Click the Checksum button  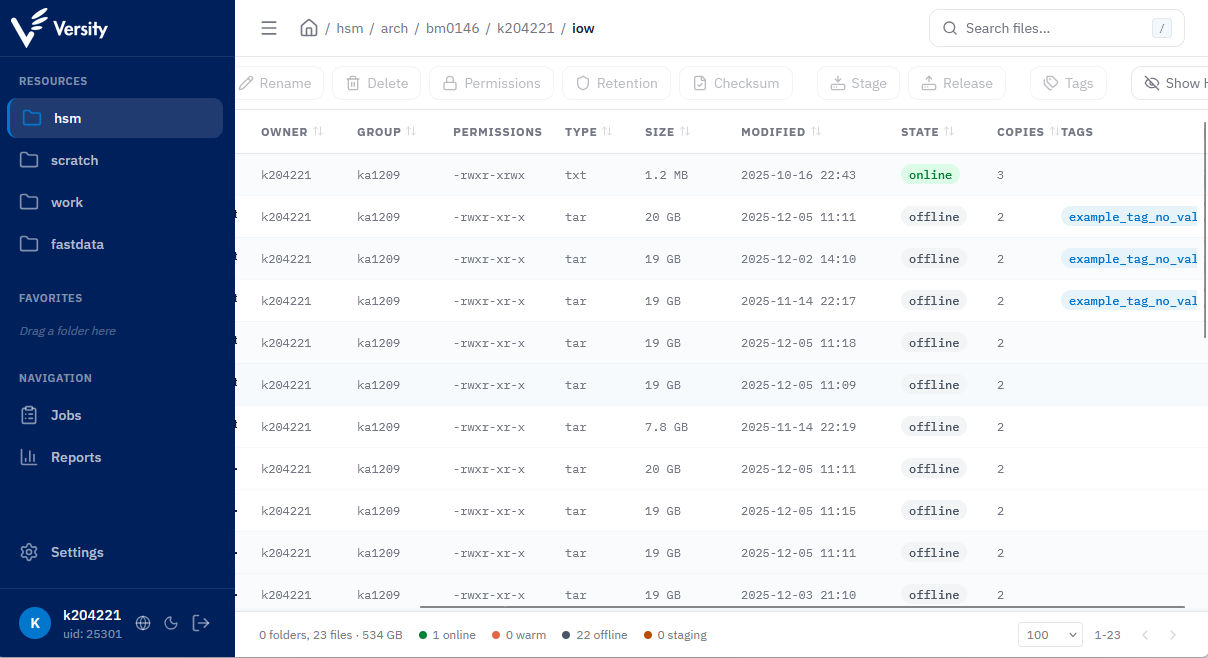click(x=736, y=83)
